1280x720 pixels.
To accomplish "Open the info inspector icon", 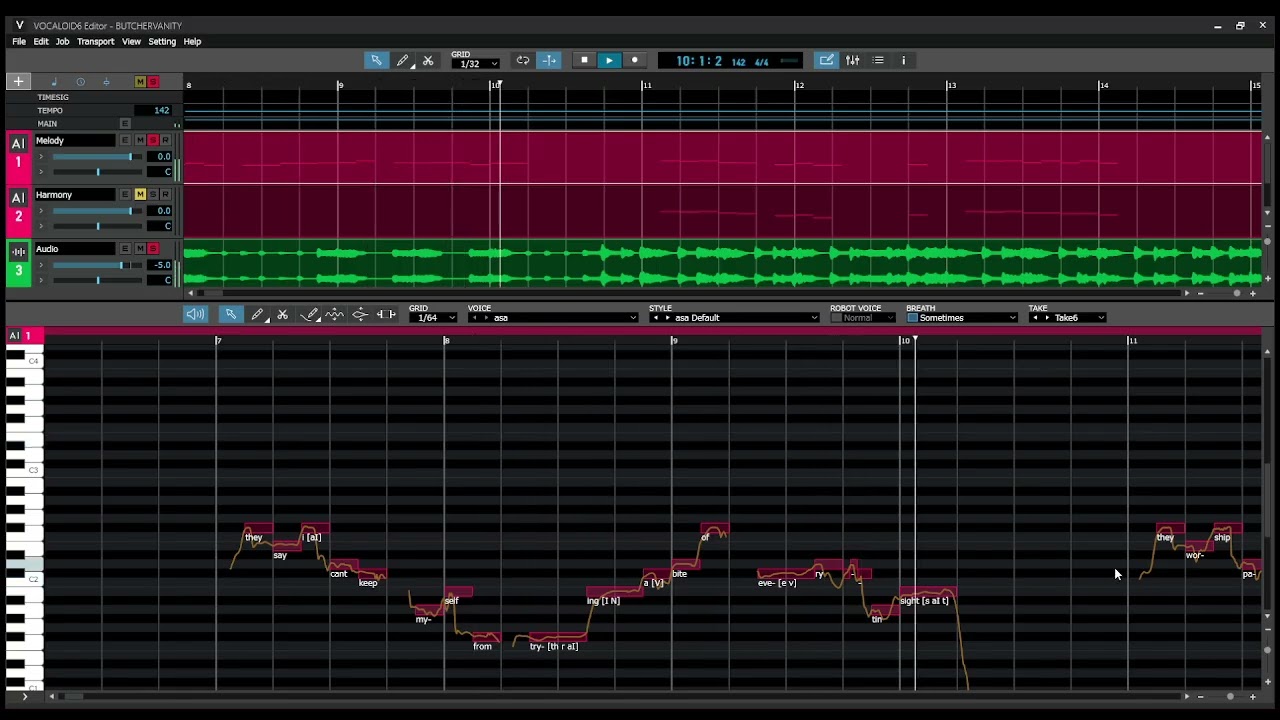I will [903, 60].
